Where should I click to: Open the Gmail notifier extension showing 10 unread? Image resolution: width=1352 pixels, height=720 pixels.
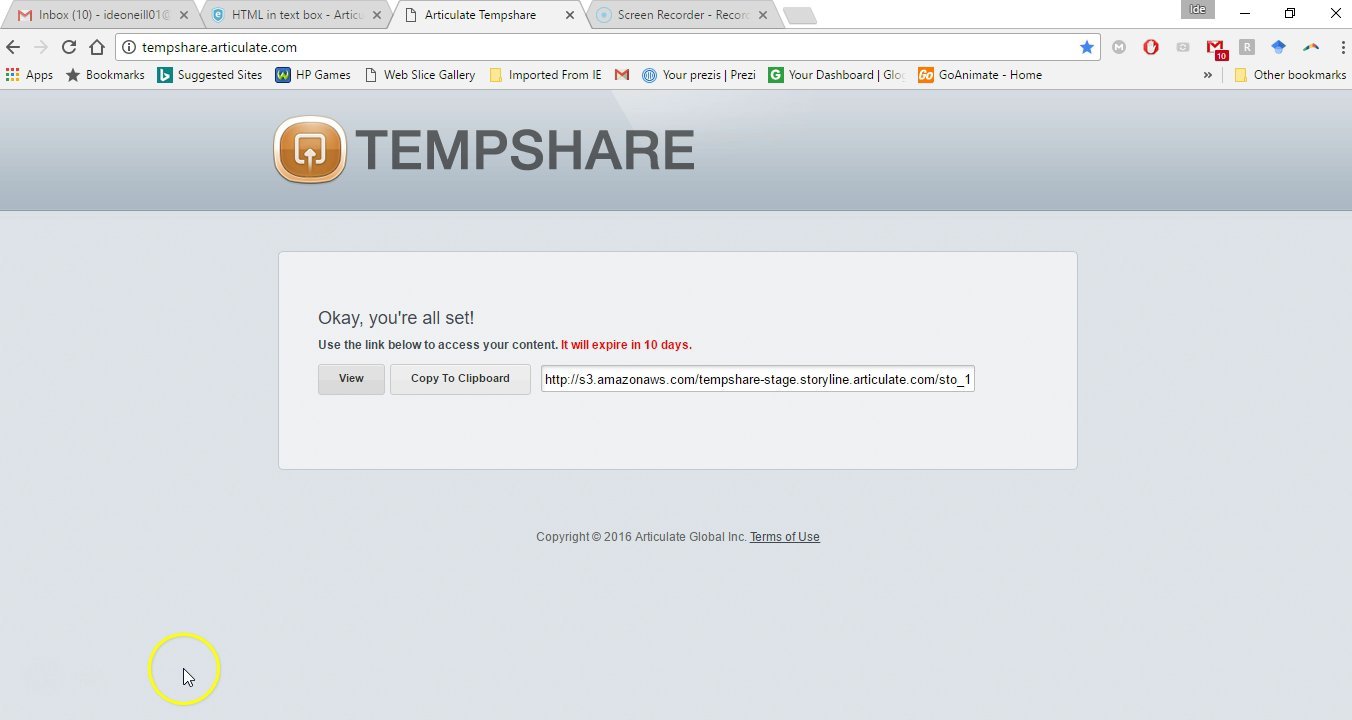pyautogui.click(x=1214, y=47)
